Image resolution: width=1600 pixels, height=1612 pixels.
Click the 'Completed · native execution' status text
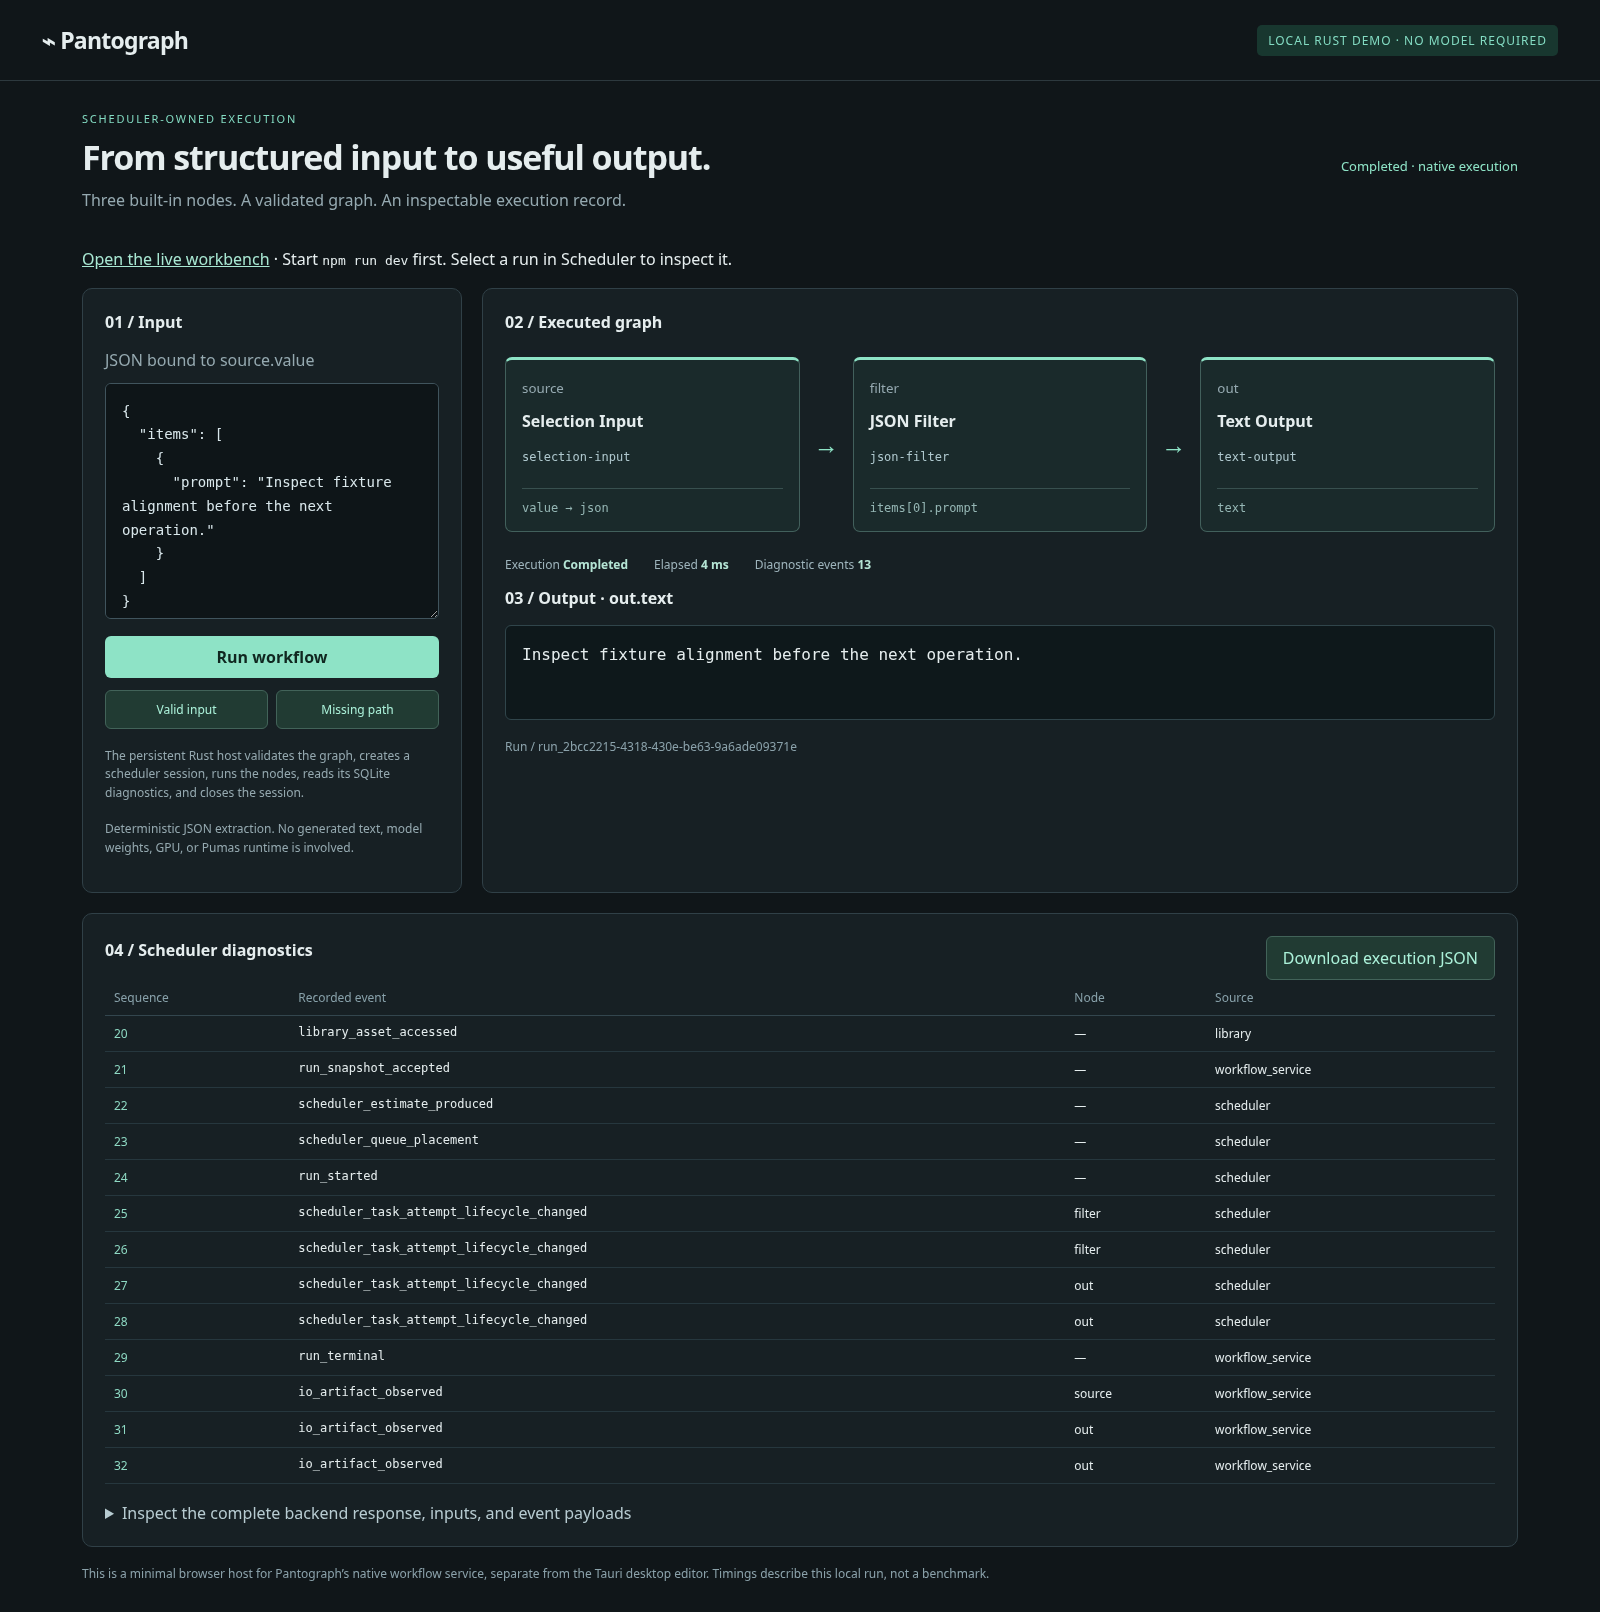pyautogui.click(x=1429, y=166)
